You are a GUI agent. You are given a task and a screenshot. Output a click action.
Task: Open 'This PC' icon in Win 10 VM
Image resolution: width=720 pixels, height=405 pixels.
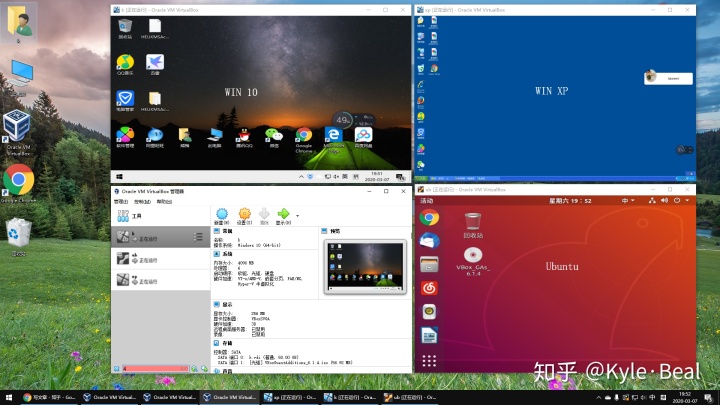coord(214,137)
